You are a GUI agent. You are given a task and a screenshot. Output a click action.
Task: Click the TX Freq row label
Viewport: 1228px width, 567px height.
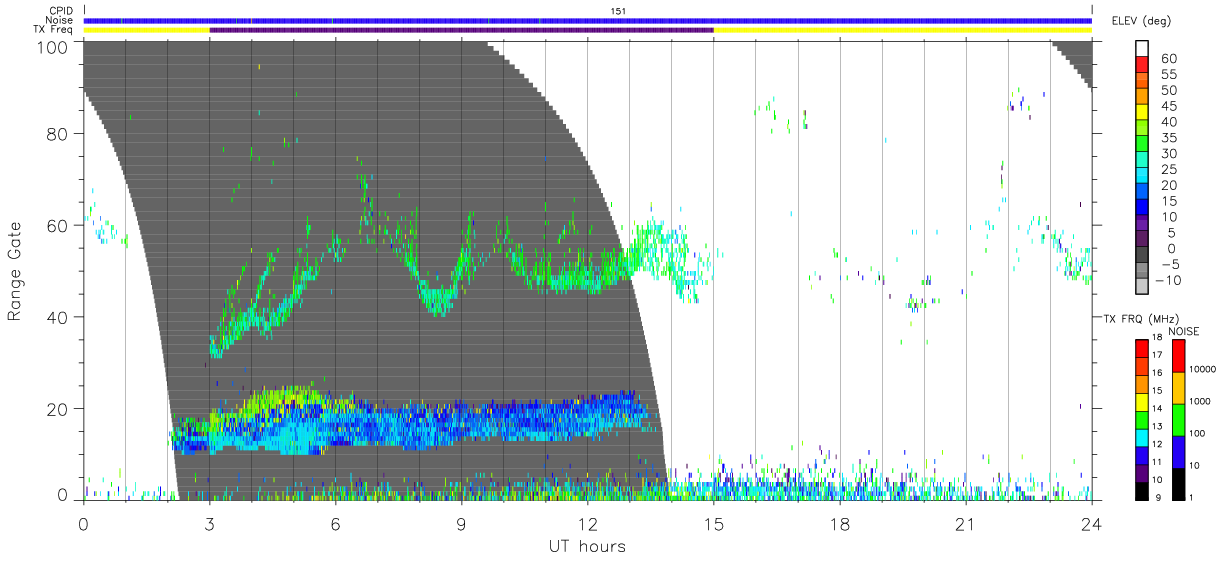[x=55, y=30]
